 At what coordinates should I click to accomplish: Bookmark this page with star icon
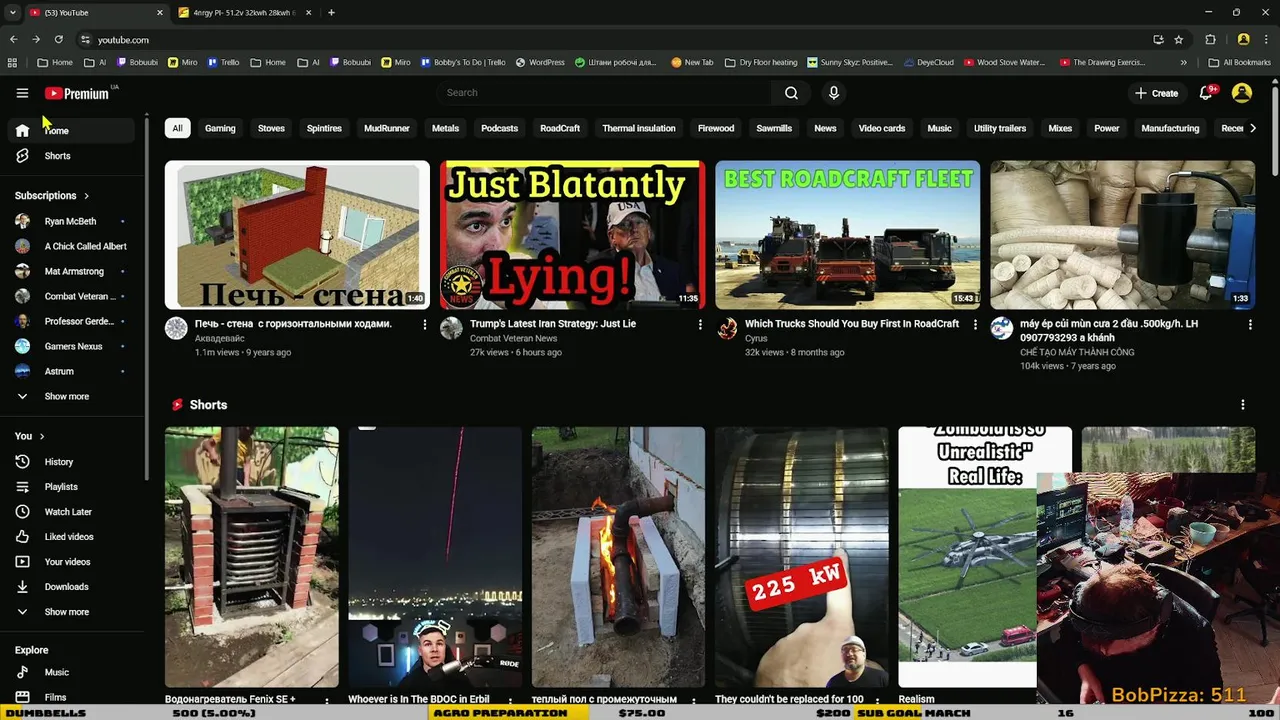pos(1179,40)
